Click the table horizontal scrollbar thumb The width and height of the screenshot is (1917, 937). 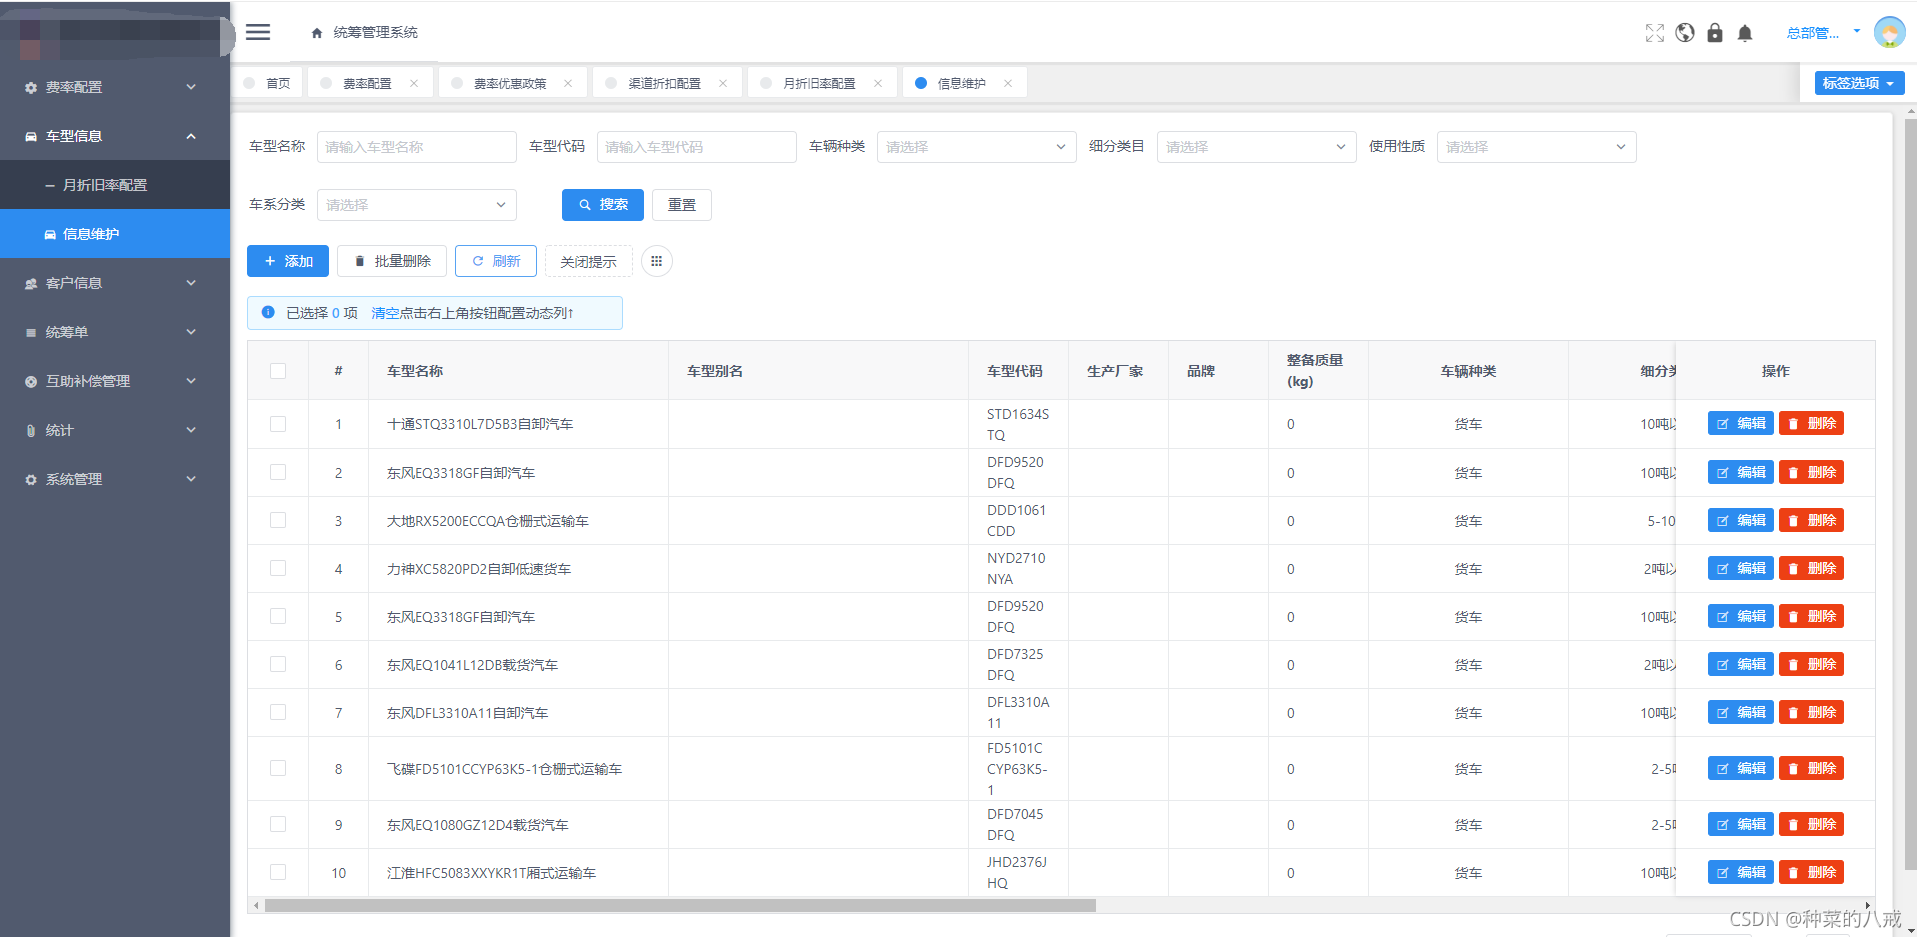point(680,905)
